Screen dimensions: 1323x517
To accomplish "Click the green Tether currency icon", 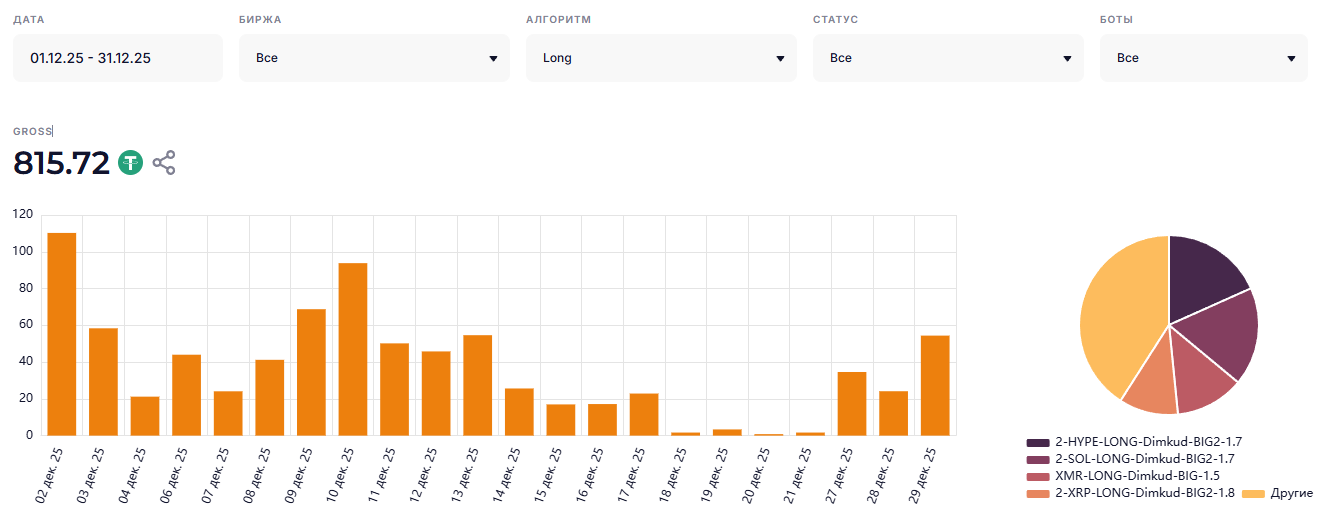I will point(131,163).
